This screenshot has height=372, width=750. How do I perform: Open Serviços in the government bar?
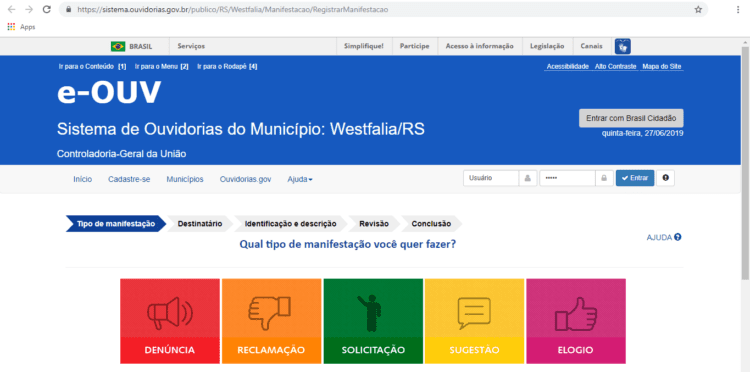click(191, 46)
